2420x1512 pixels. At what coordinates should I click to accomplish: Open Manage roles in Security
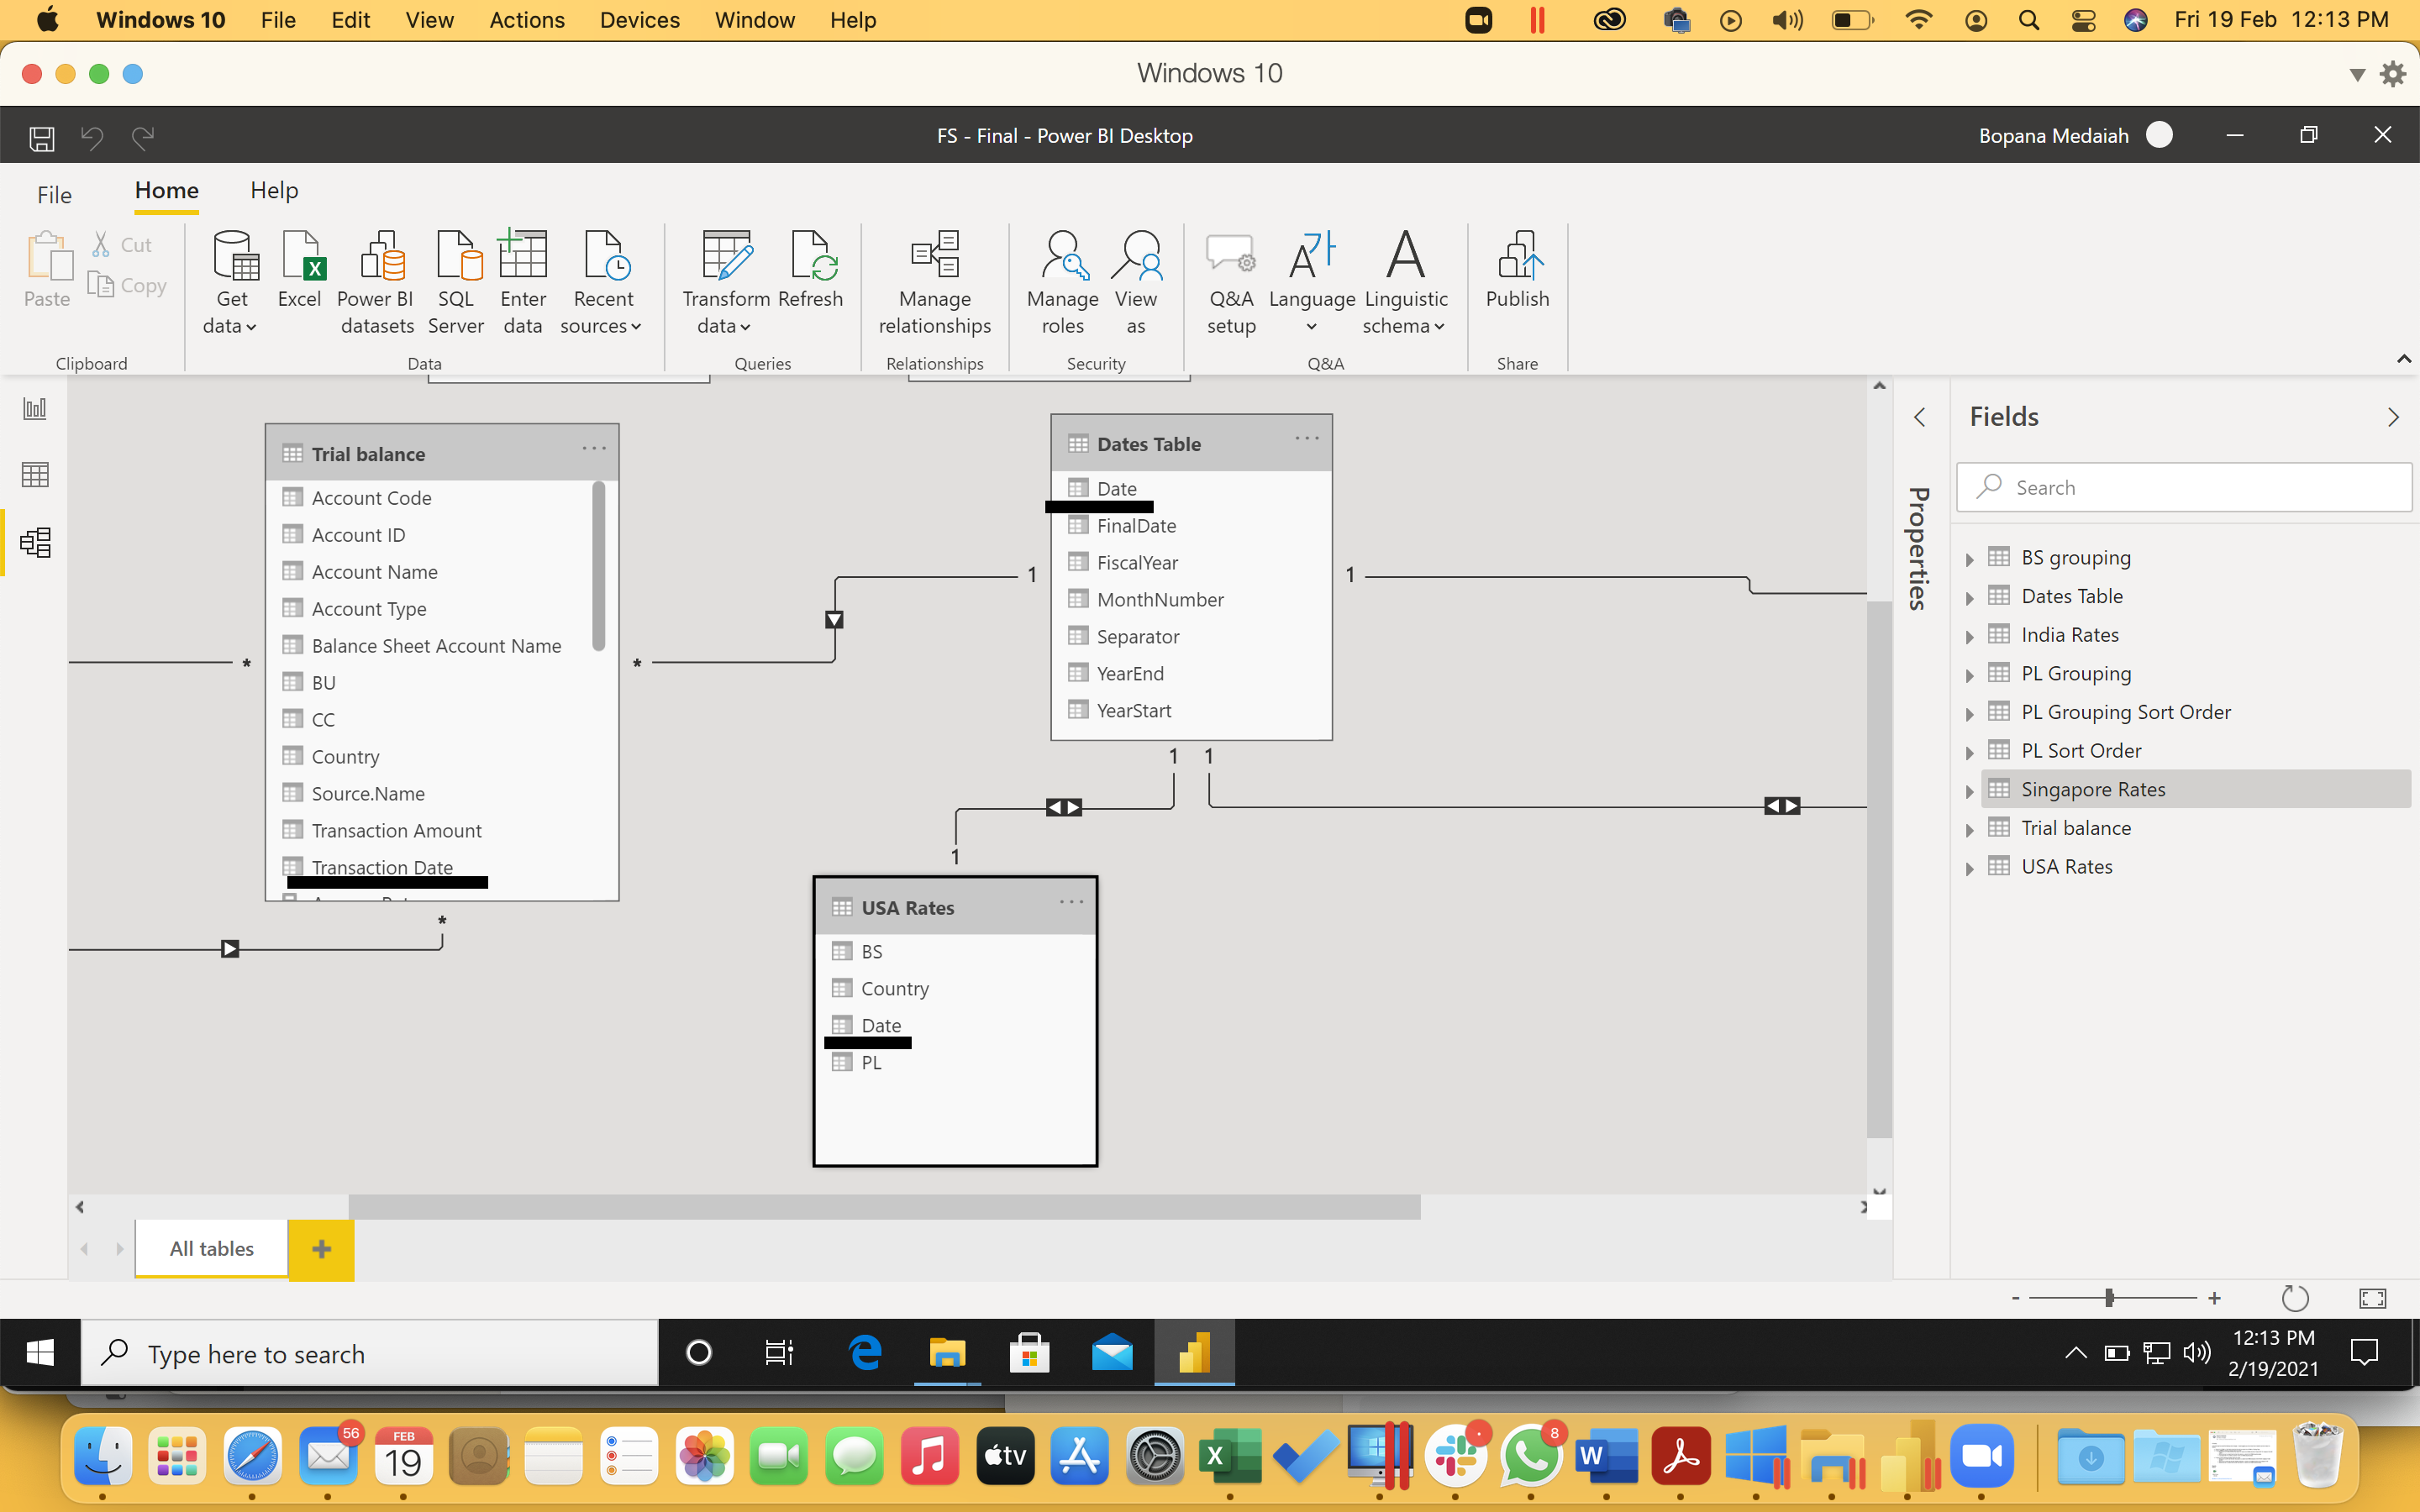[x=1062, y=283]
